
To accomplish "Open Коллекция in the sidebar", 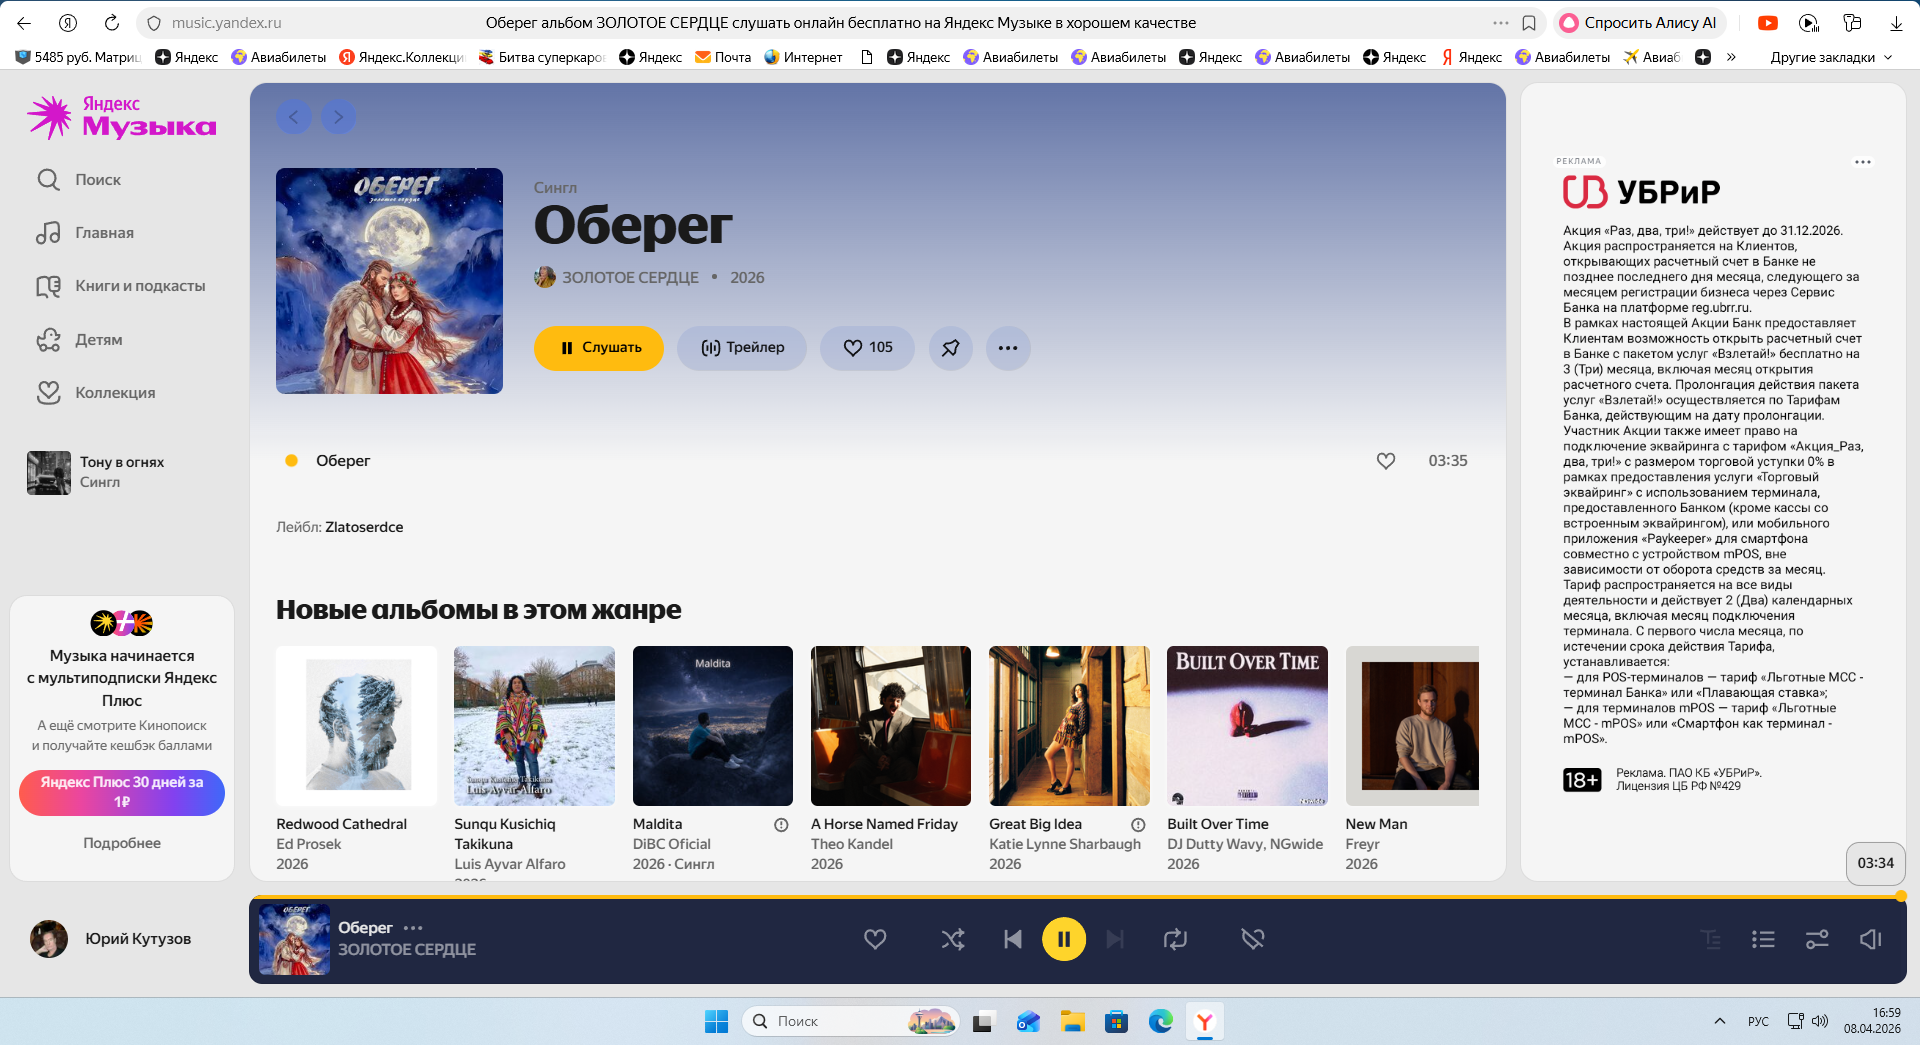I will pos(96,393).
